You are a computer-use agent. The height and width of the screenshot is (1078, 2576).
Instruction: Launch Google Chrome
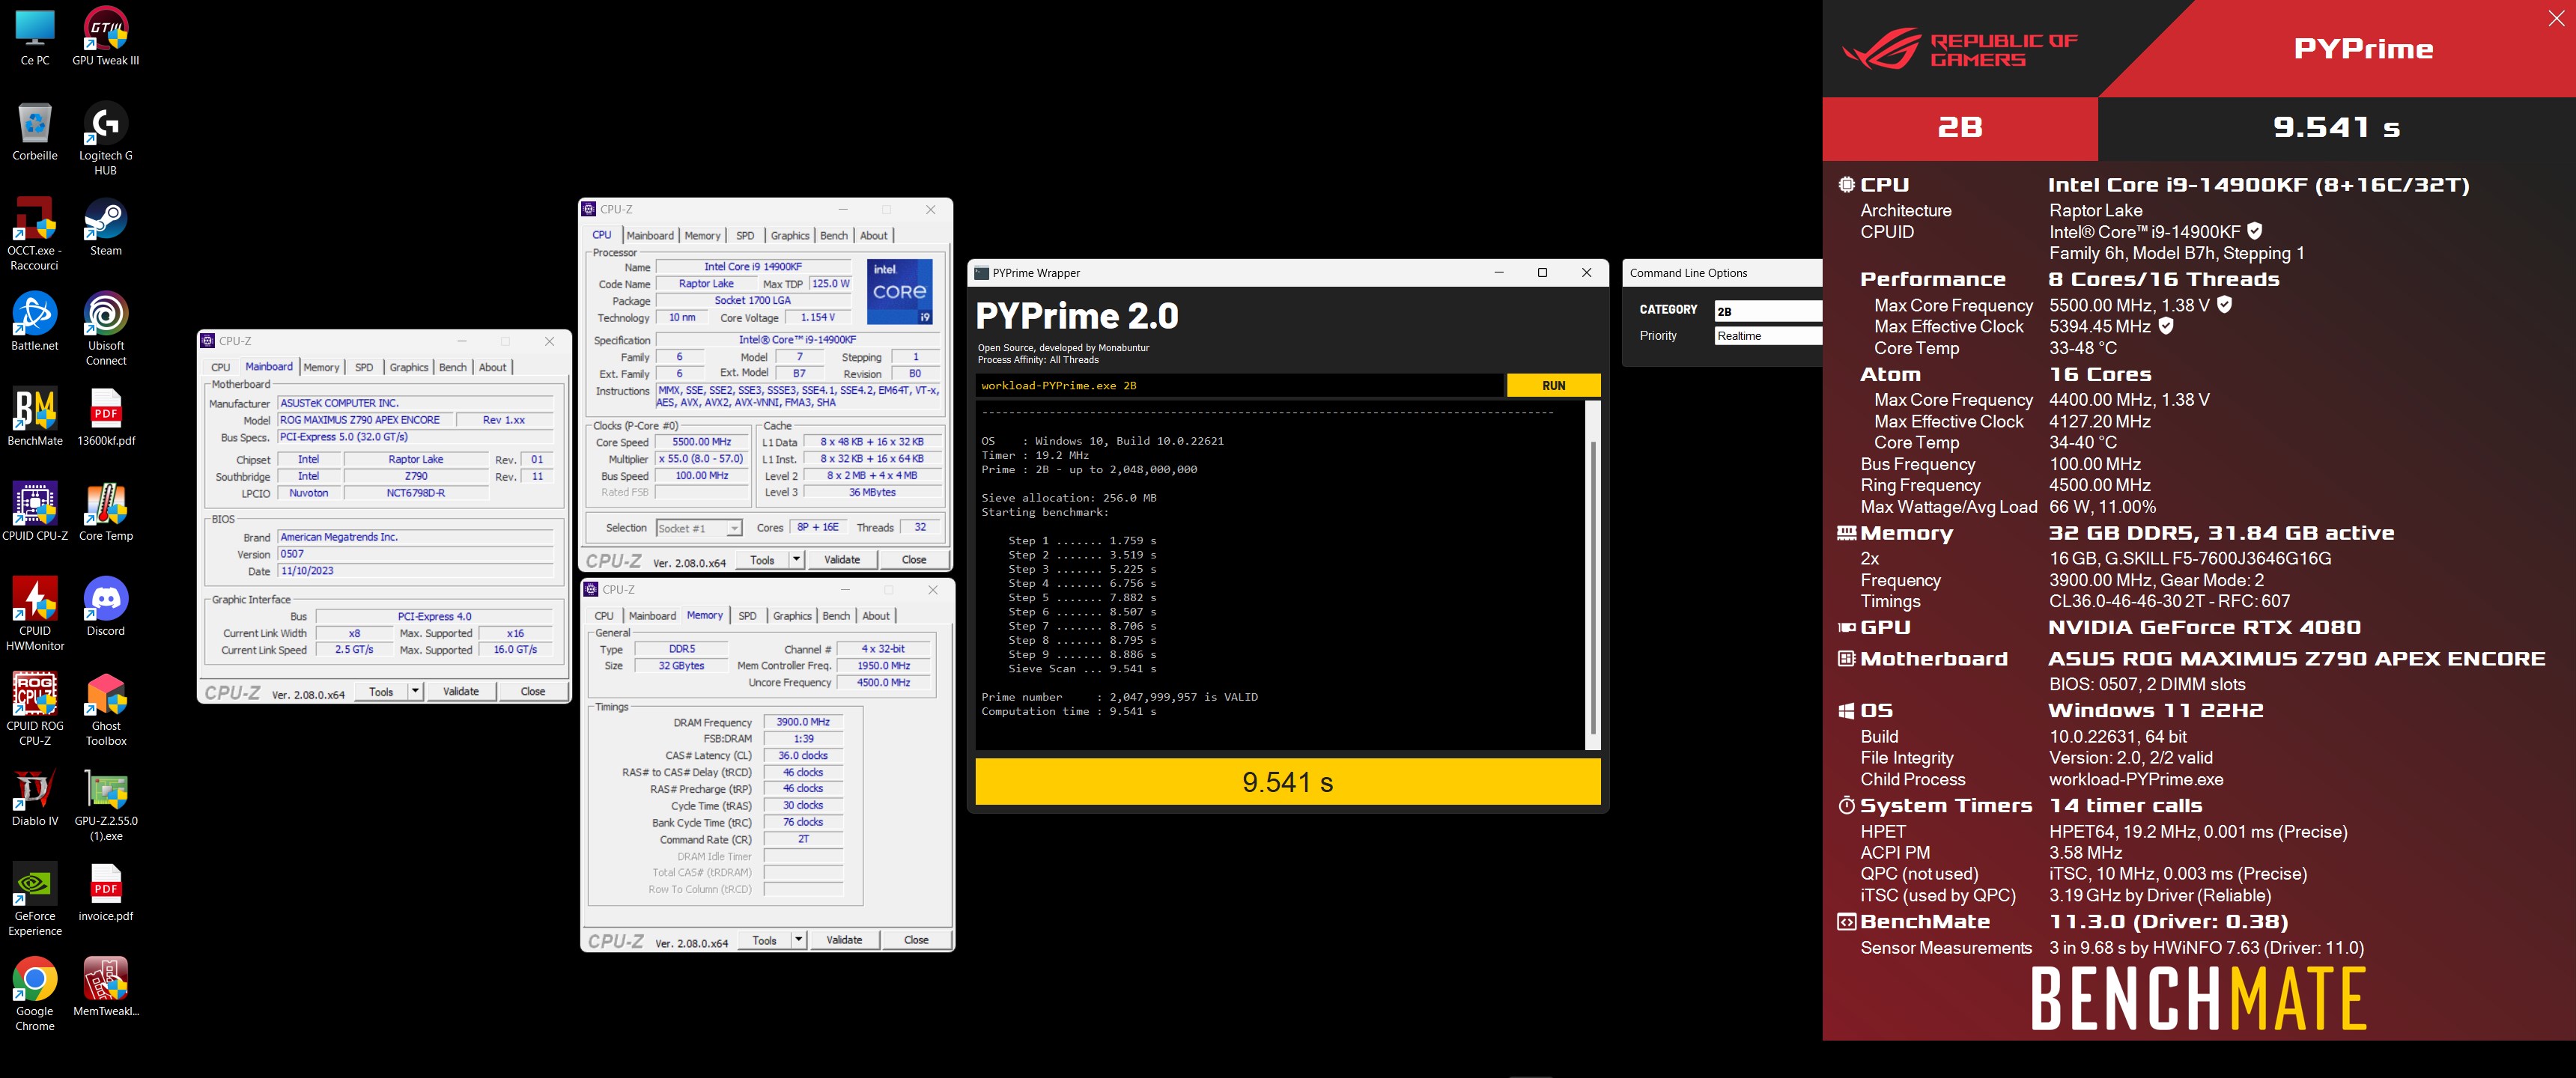(x=35, y=993)
